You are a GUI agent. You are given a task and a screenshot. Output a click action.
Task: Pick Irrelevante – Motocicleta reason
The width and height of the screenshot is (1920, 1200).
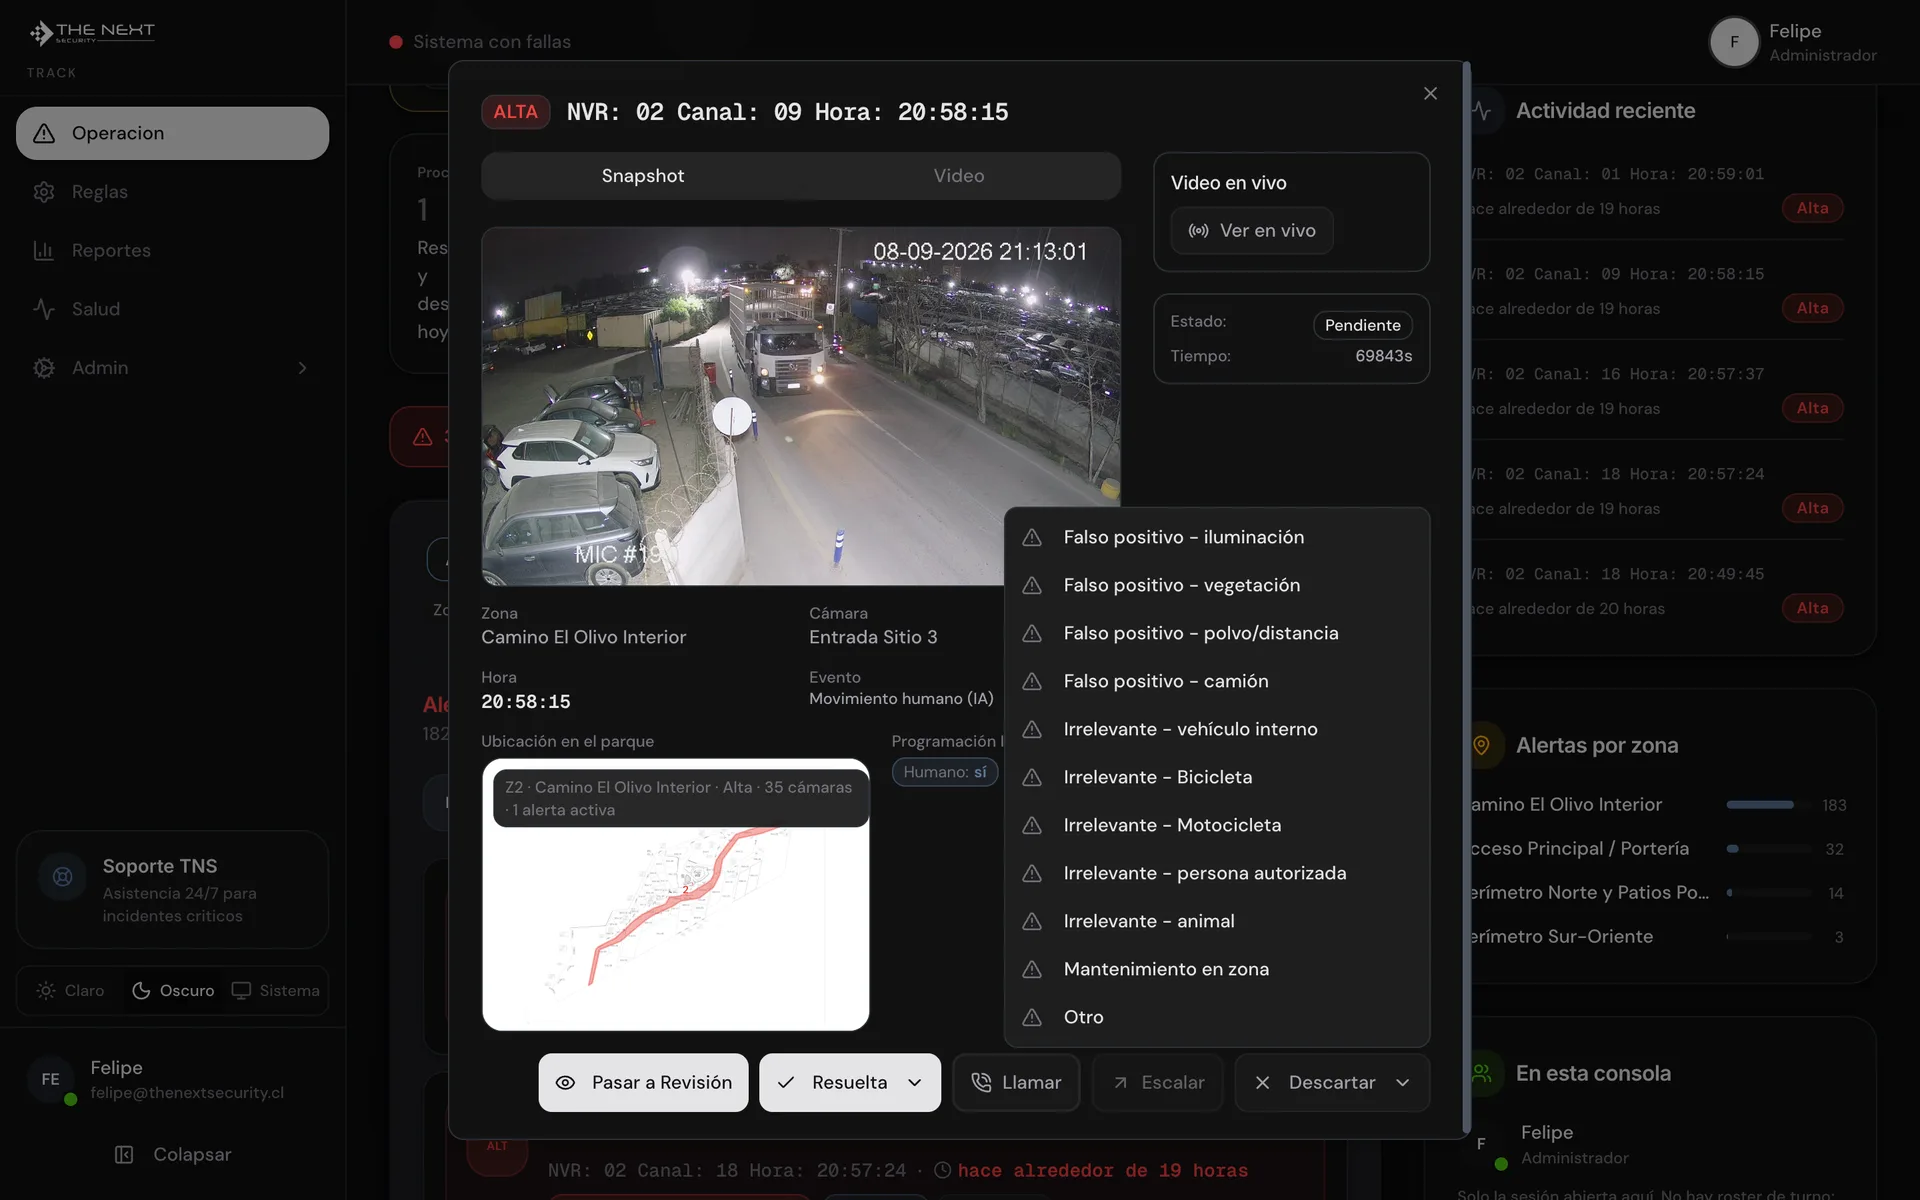point(1217,825)
